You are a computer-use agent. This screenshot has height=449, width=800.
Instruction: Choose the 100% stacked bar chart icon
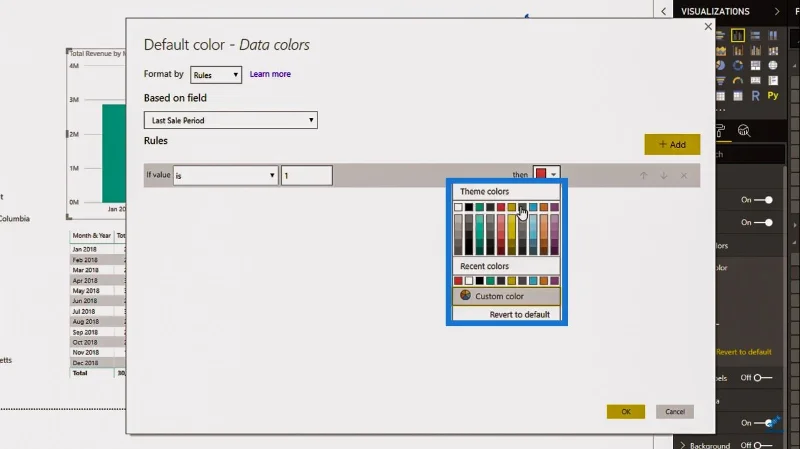point(756,35)
